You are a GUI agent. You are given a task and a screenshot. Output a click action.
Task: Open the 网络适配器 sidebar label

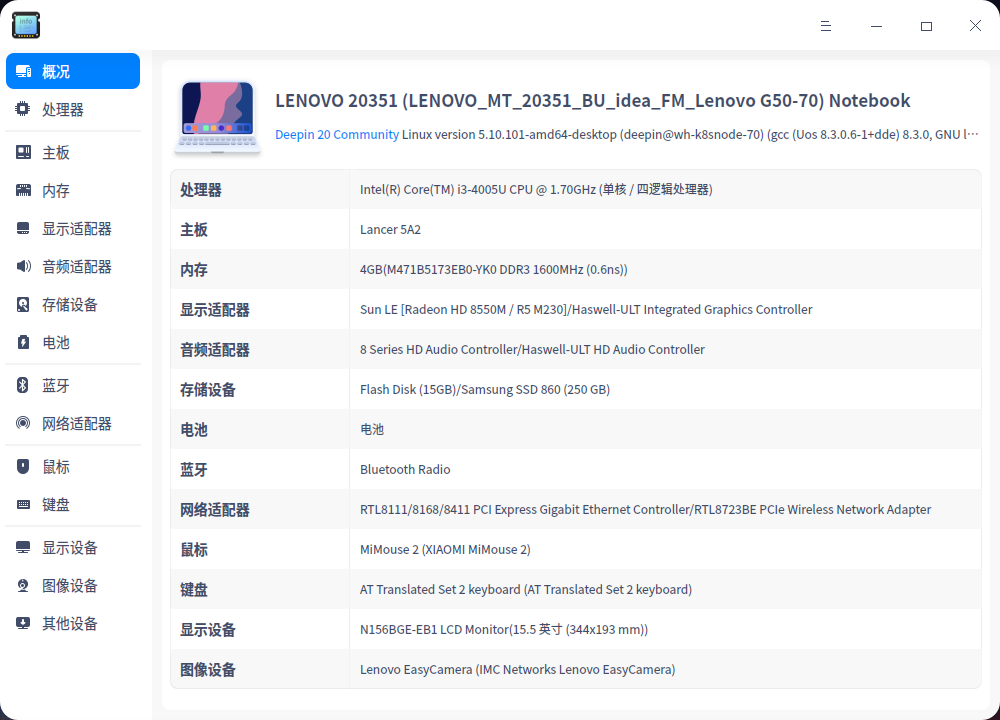tap(77, 423)
